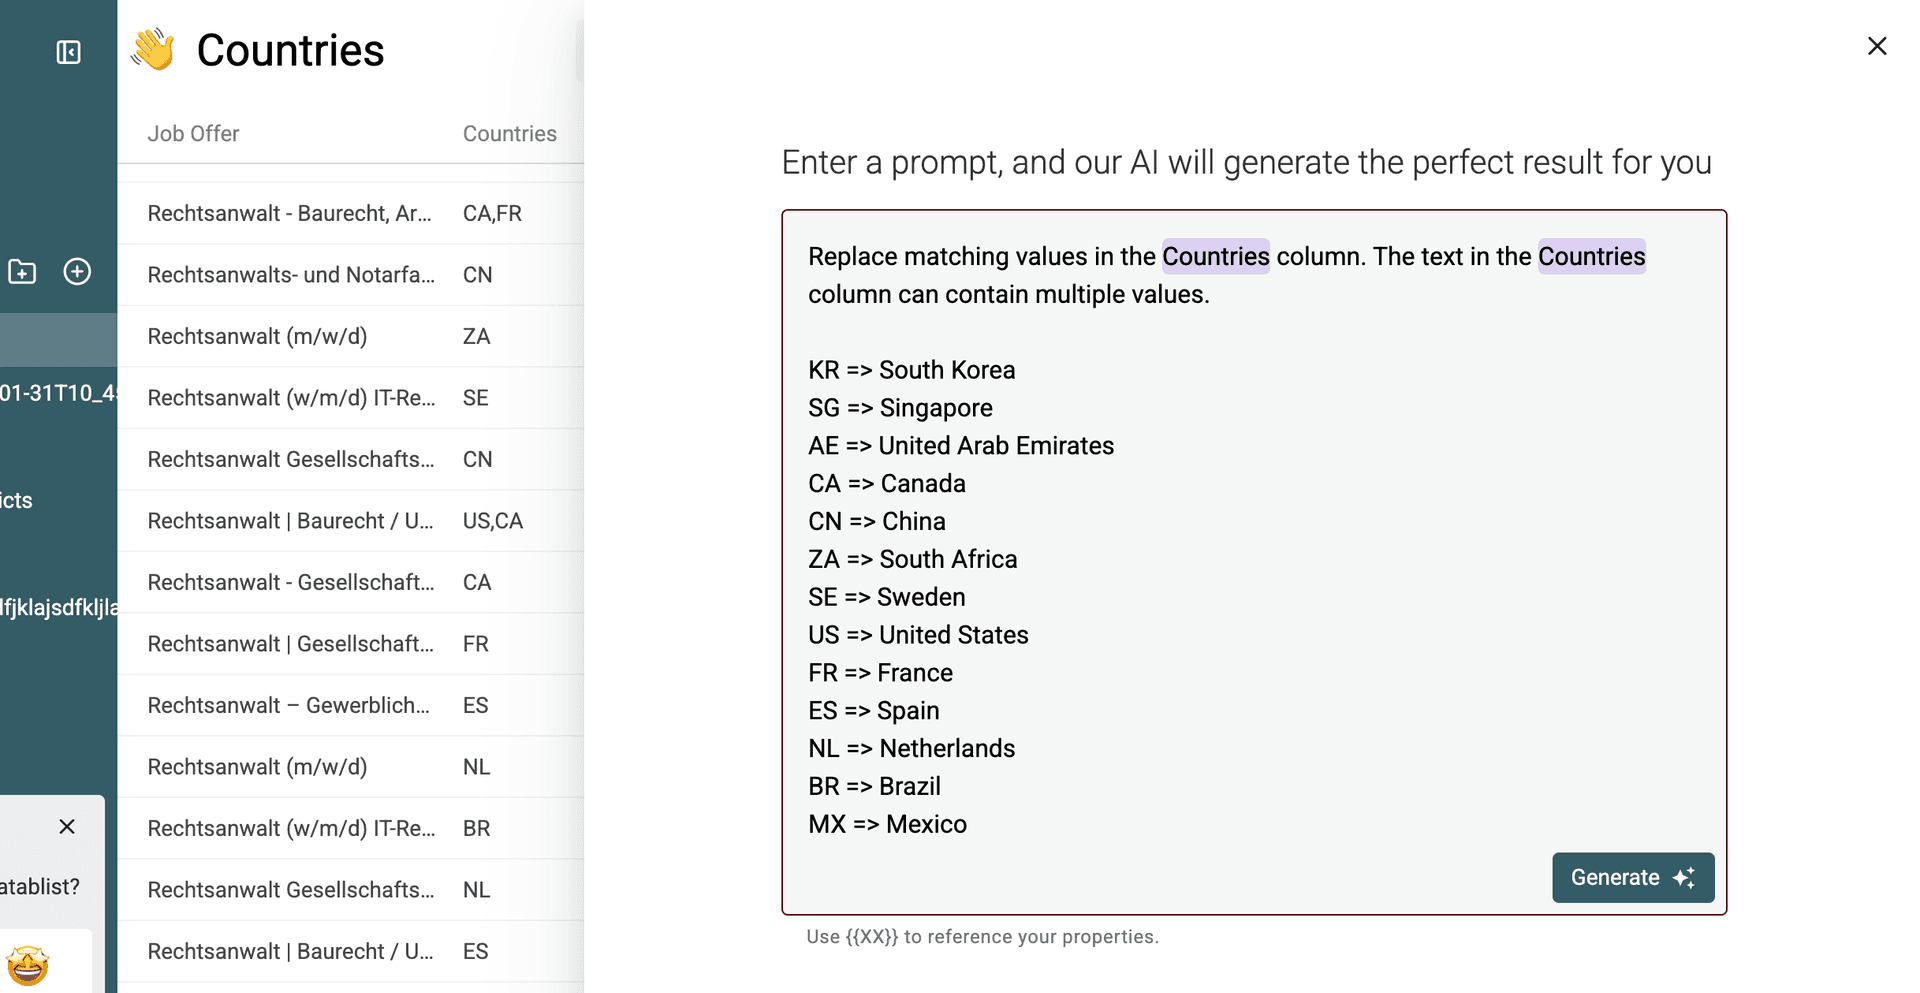The height and width of the screenshot is (993, 1920).
Task: Dismiss the bottom-left popup
Action: pos(67,827)
